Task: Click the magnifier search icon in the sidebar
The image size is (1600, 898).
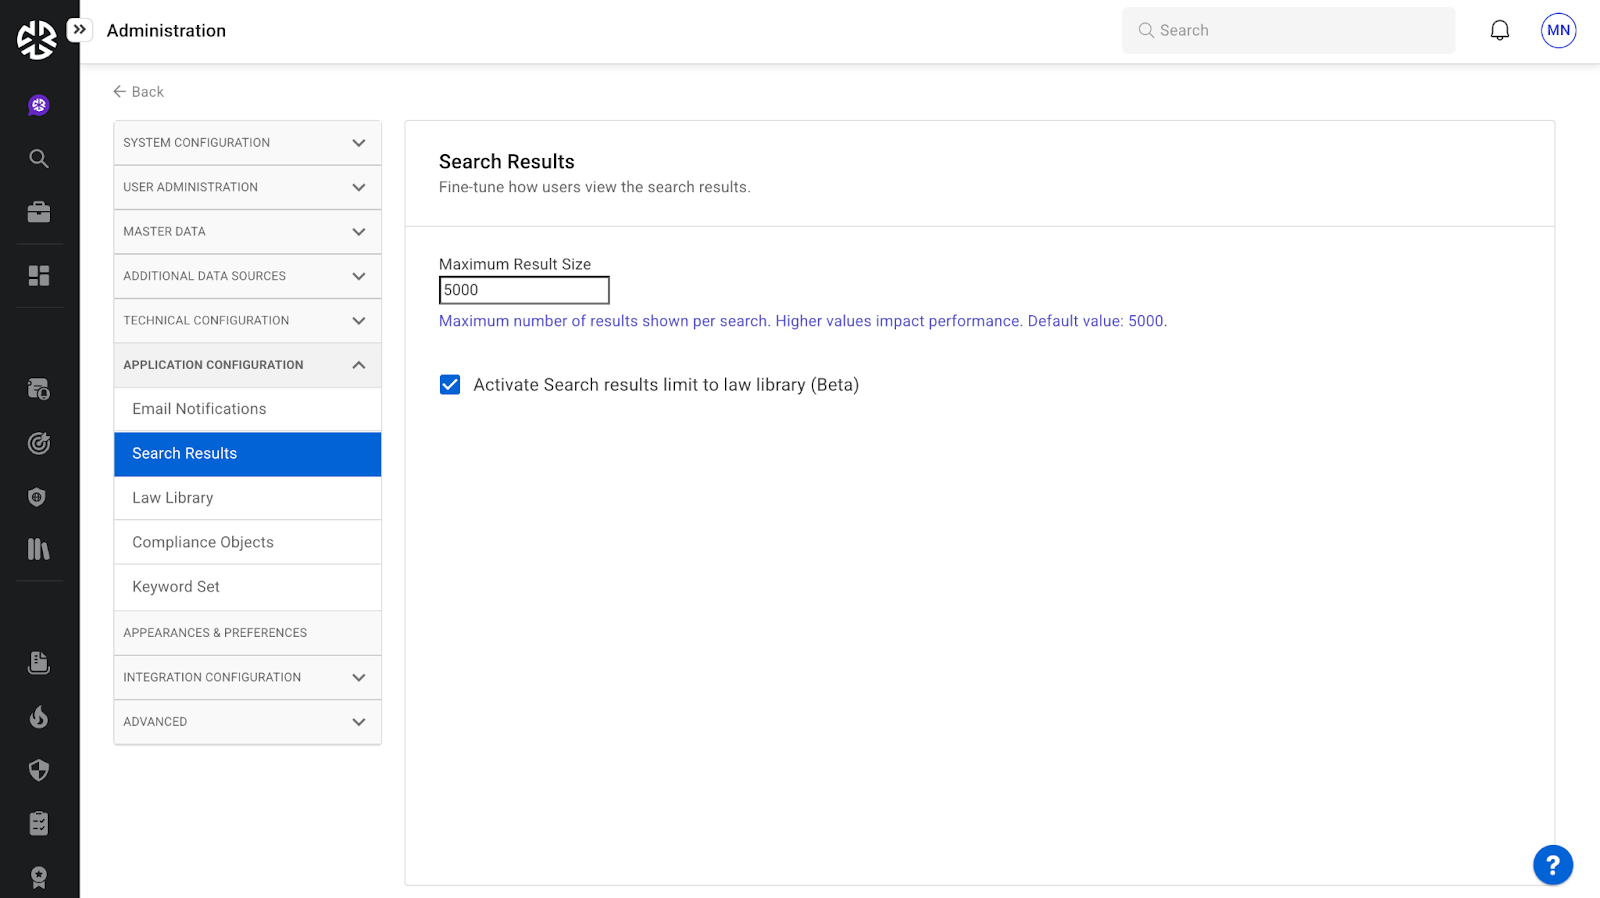Action: pyautogui.click(x=39, y=158)
